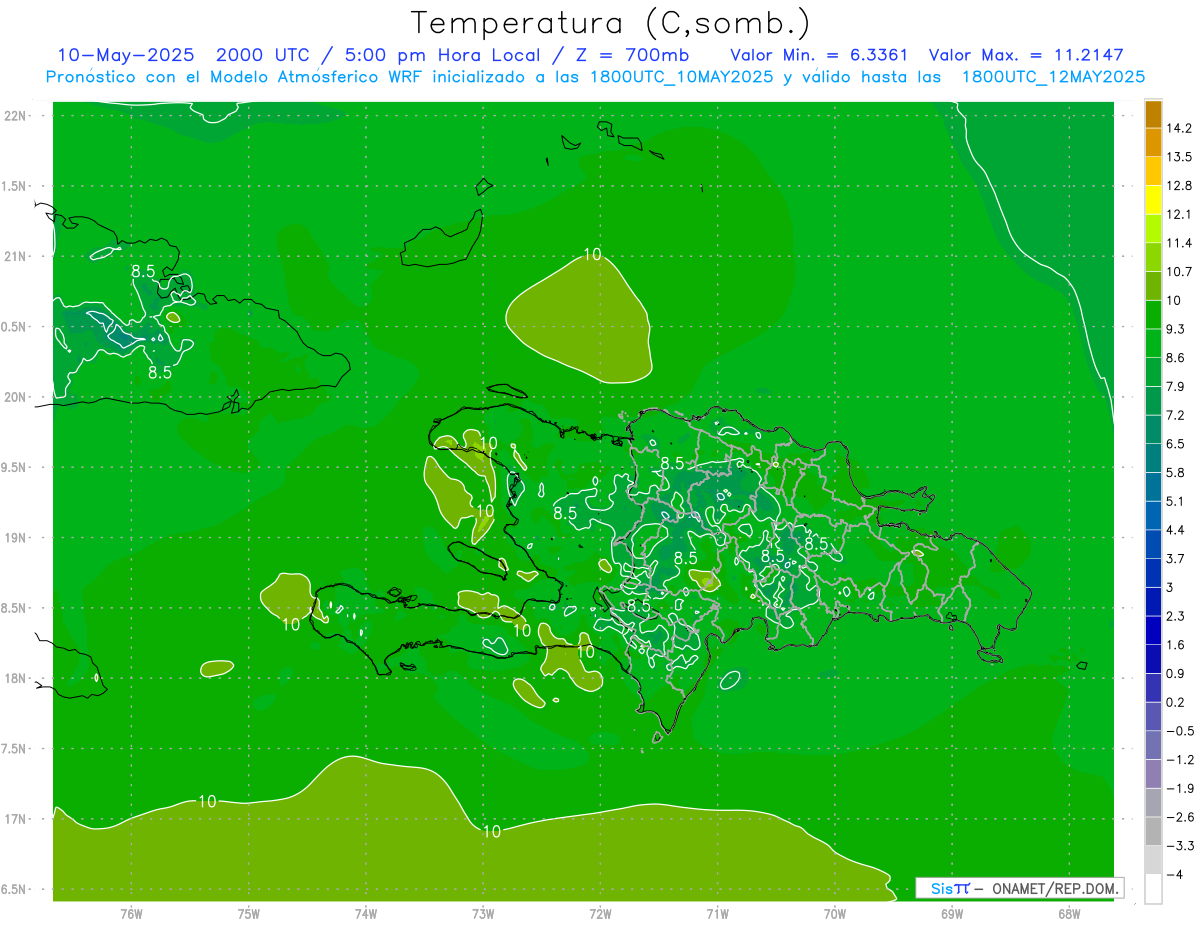Click the '75W' longitude axis label
This screenshot has width=1200, height=927.
coord(249,914)
